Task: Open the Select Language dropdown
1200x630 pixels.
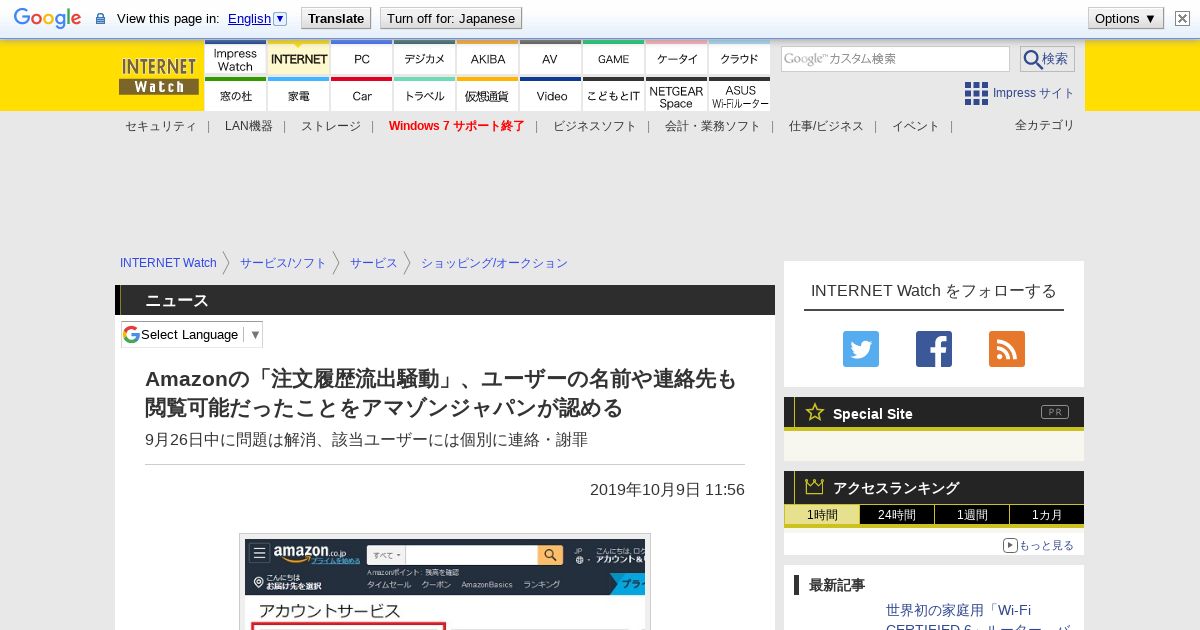Action: pos(192,334)
